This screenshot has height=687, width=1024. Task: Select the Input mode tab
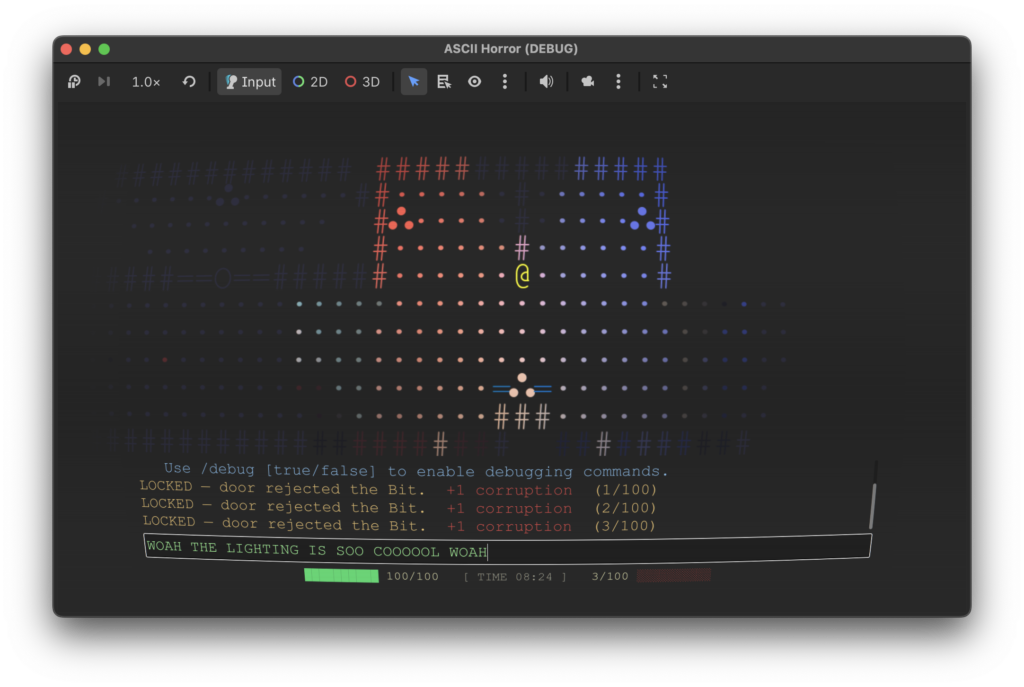tap(249, 82)
